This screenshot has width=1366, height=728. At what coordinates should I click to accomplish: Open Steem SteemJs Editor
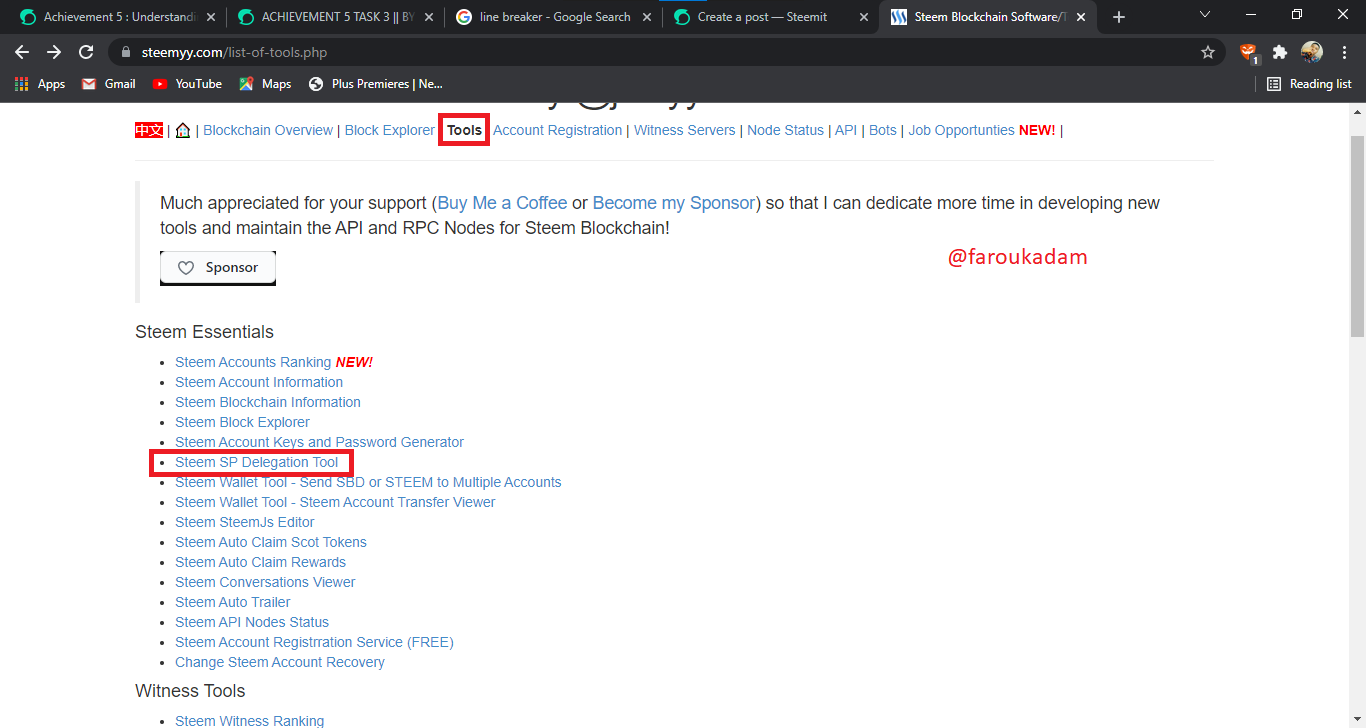pos(245,522)
